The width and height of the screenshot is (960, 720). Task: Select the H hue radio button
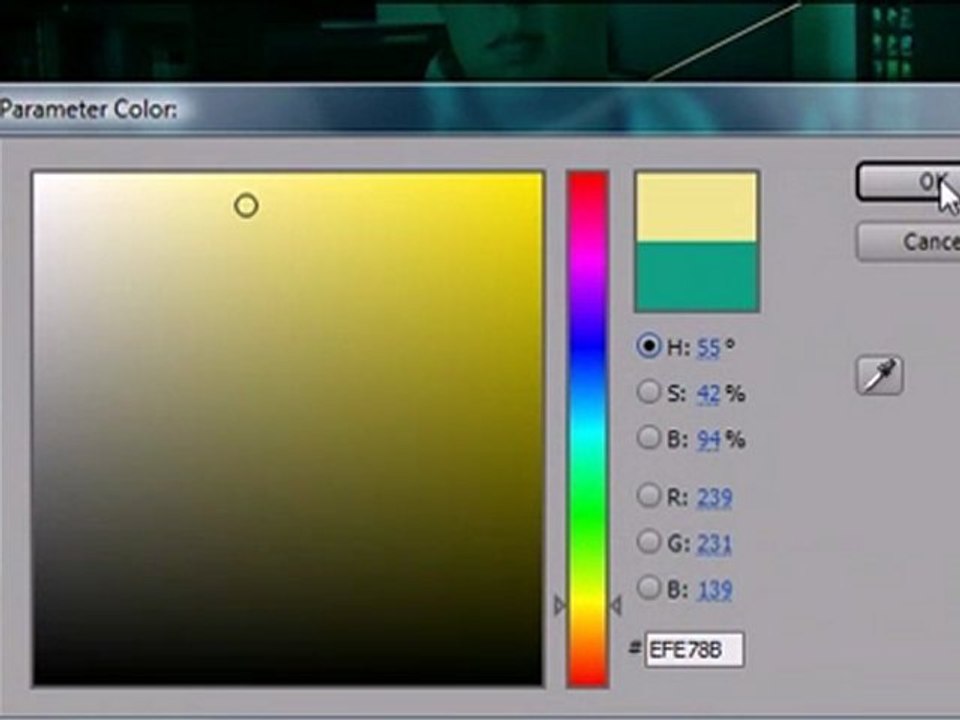click(x=648, y=346)
